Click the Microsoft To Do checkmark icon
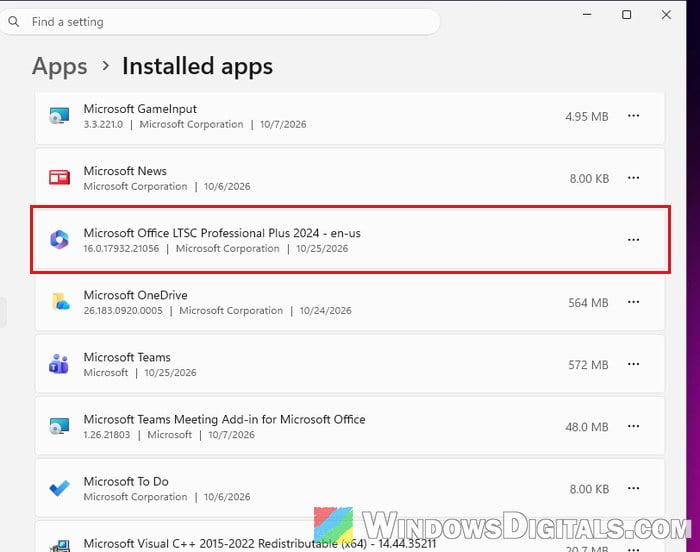This screenshot has height=552, width=700. (59, 488)
